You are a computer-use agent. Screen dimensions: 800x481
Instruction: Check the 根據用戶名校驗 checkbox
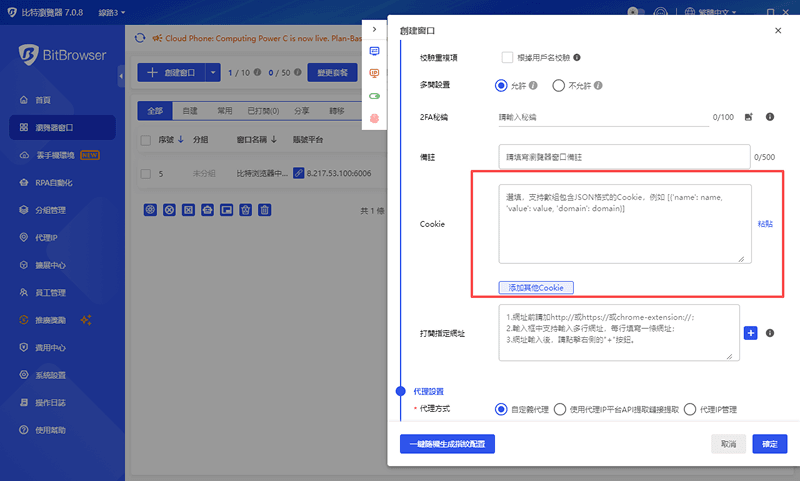point(507,57)
